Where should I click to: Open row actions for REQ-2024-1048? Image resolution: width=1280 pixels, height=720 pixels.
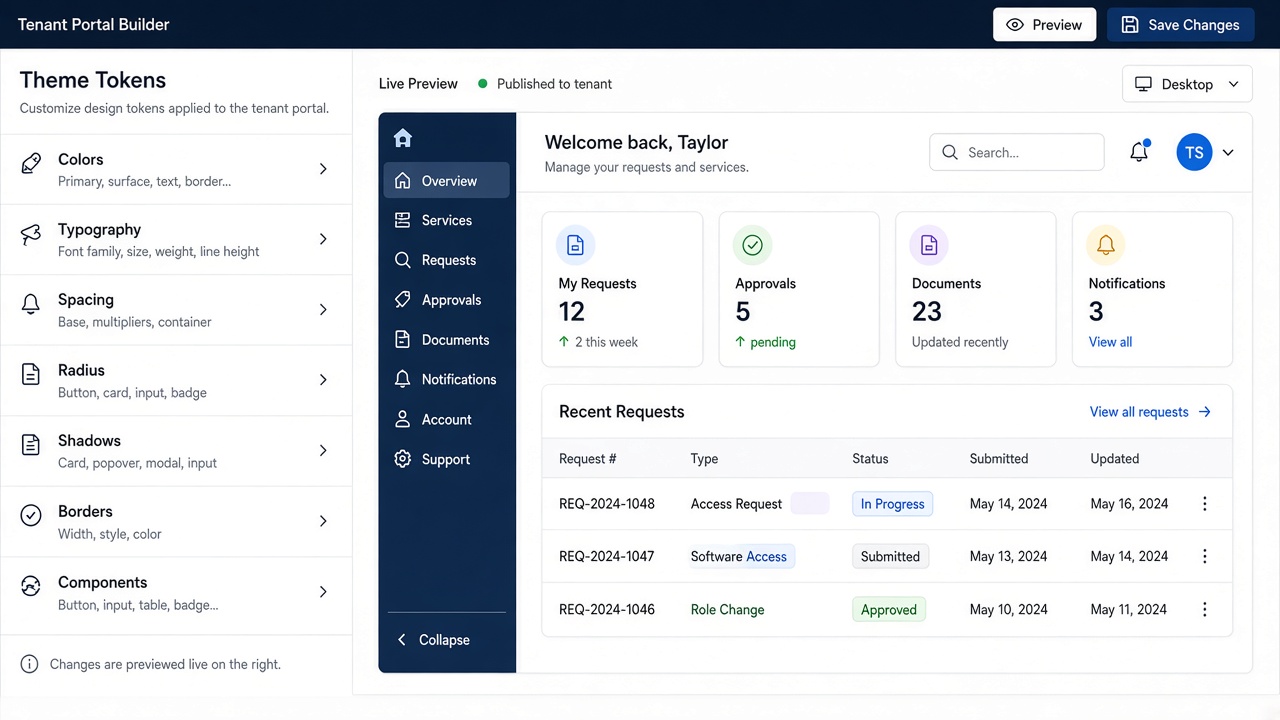pyautogui.click(x=1205, y=504)
